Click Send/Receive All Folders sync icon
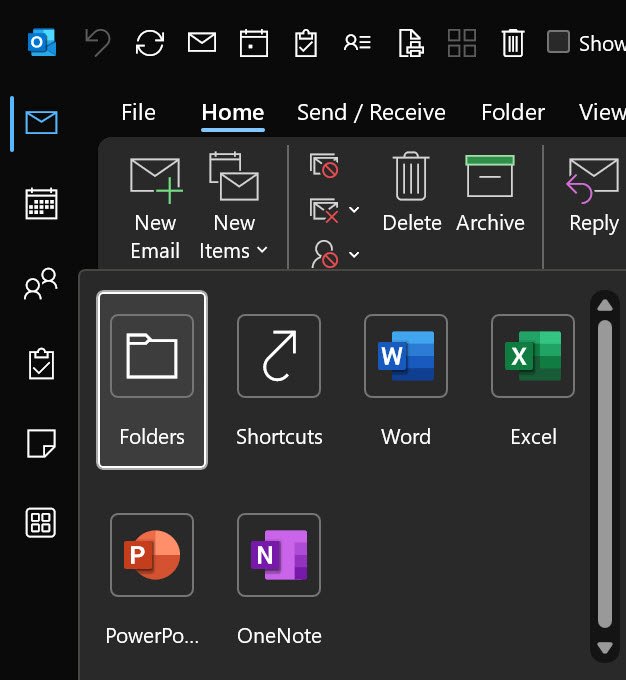The image size is (626, 680). 150,43
